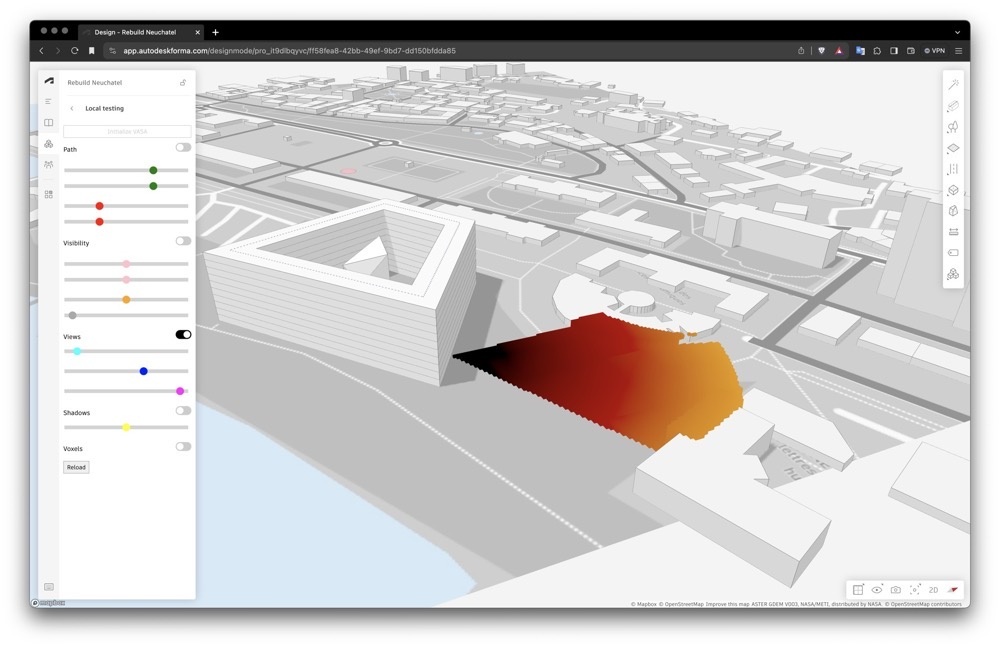Click the camera screenshot icon

tap(896, 590)
